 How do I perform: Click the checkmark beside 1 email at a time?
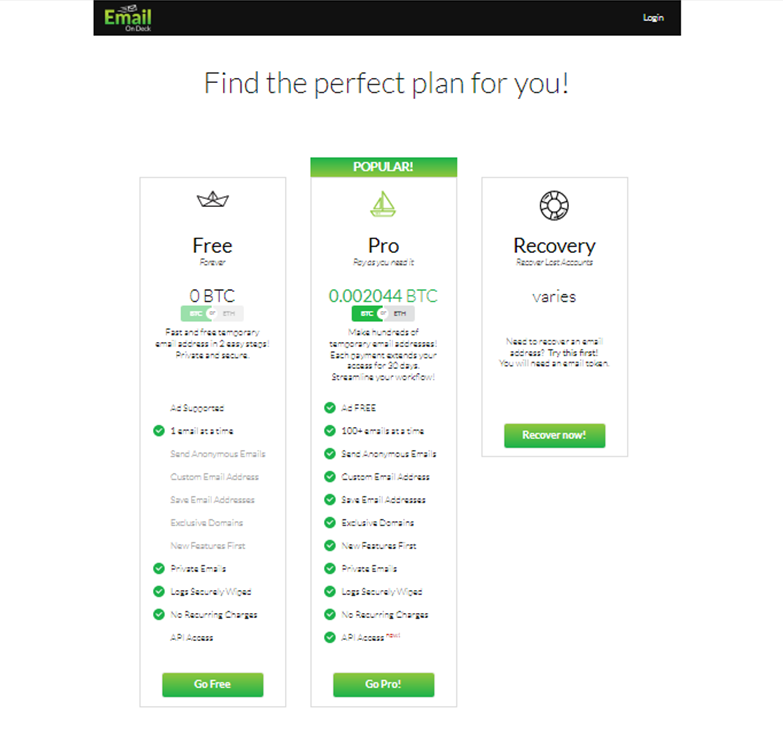159,431
